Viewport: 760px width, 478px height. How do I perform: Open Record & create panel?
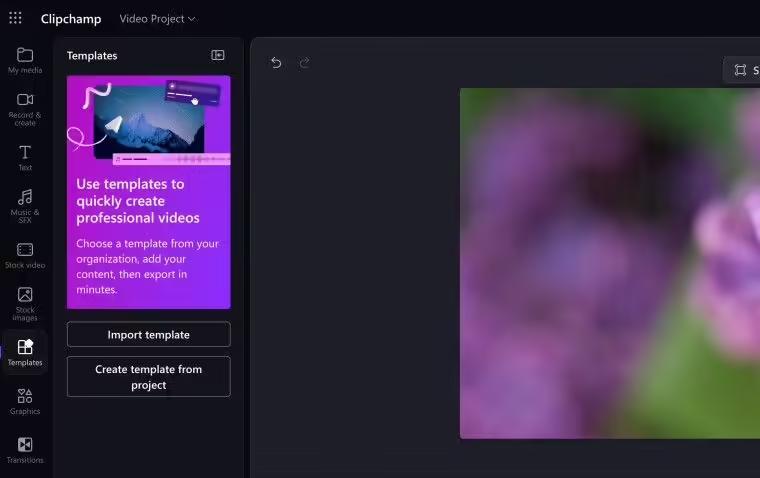point(25,110)
